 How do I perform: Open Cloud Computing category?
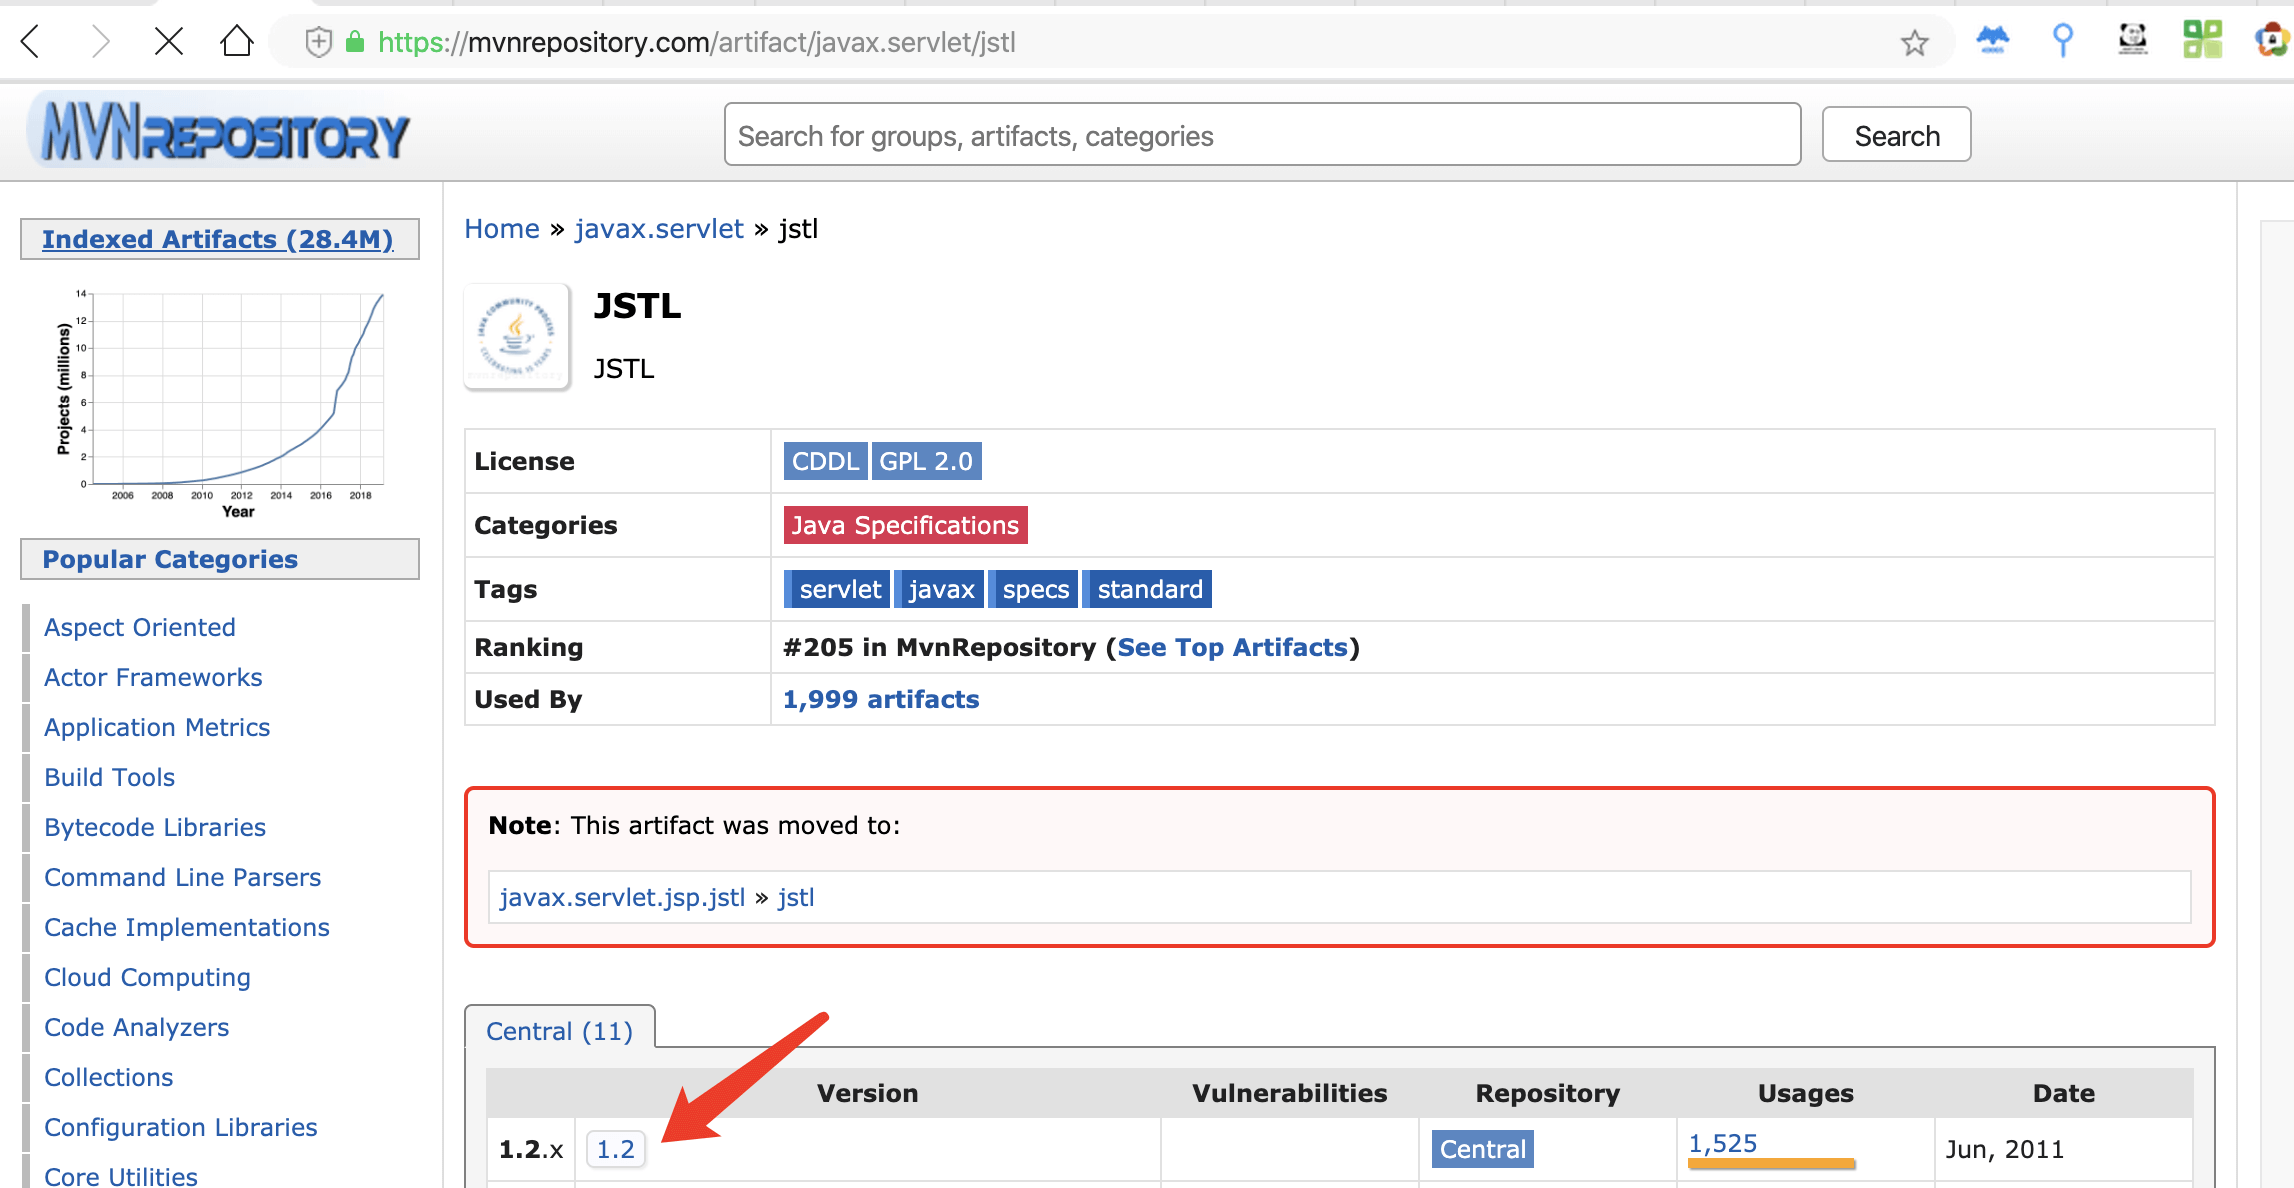(x=148, y=977)
